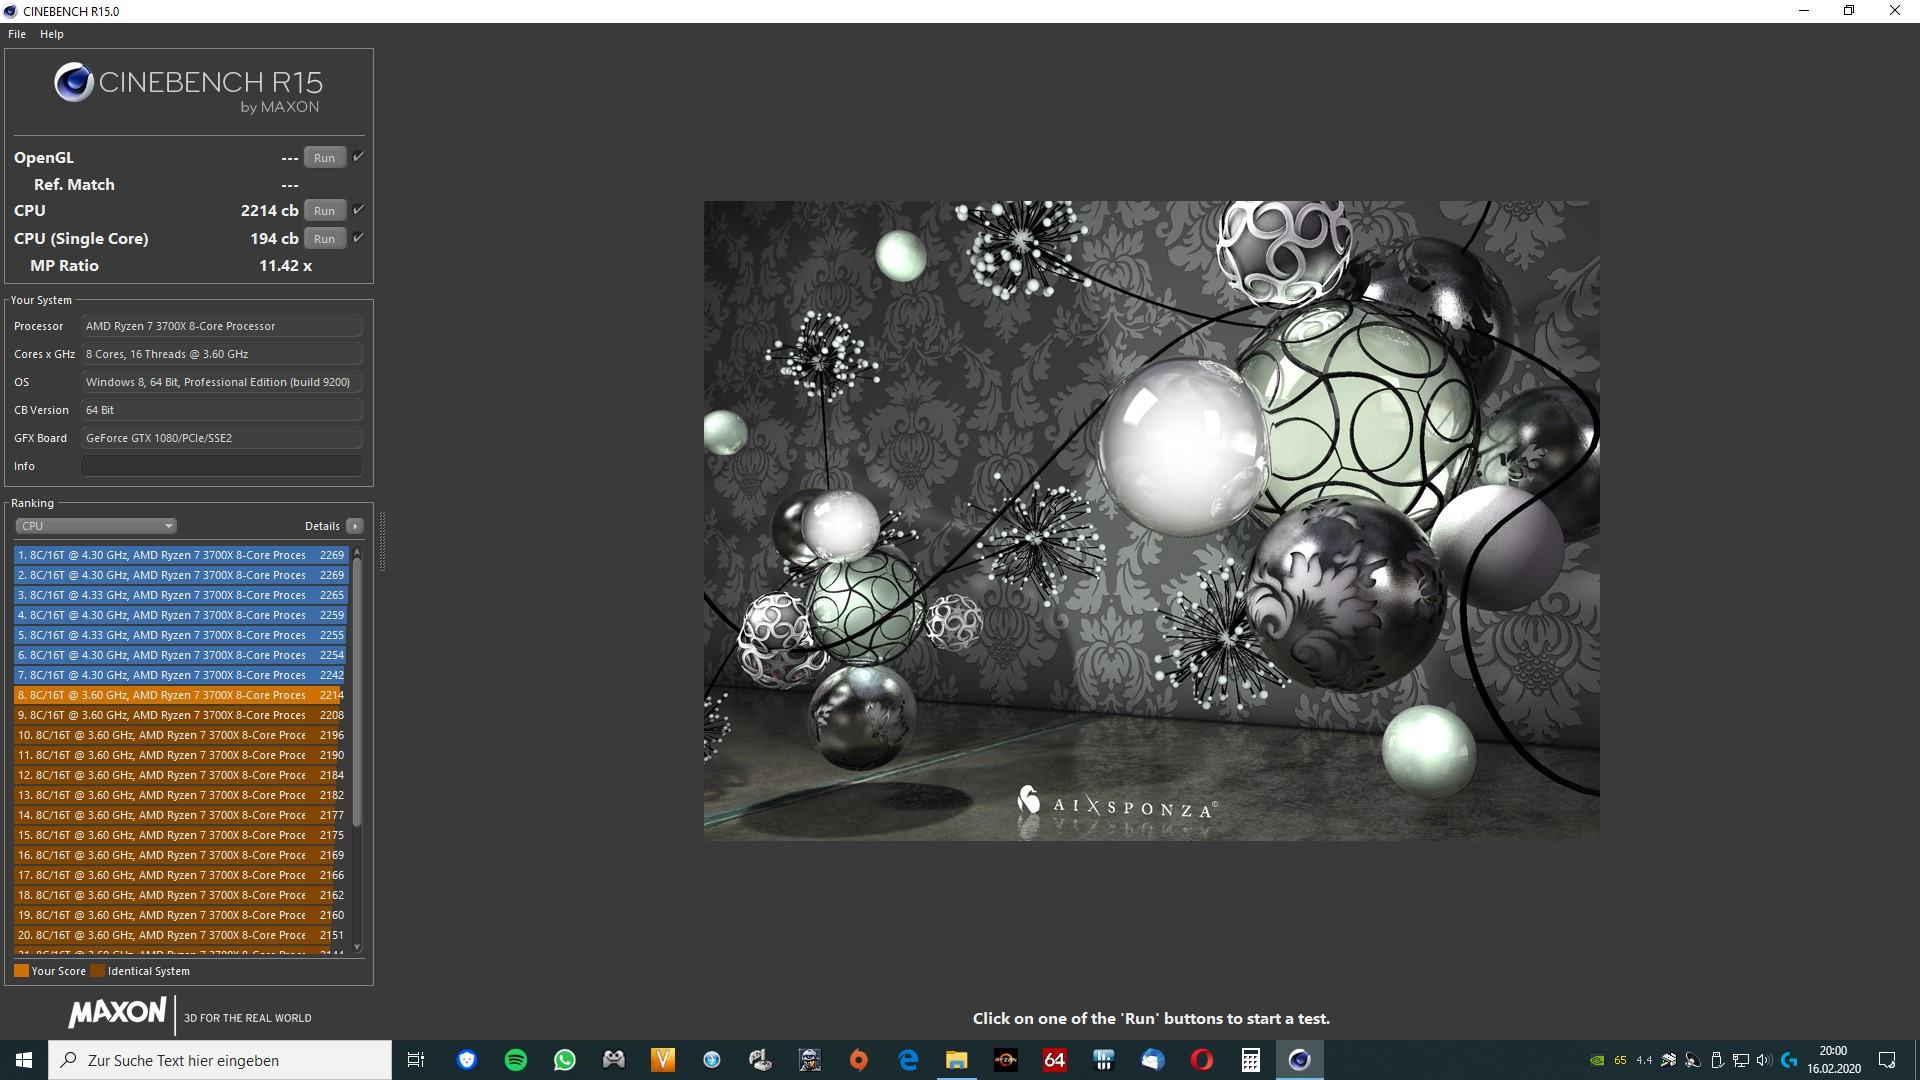Open Thunderbird from the taskbar
The height and width of the screenshot is (1080, 1920).
[1153, 1060]
